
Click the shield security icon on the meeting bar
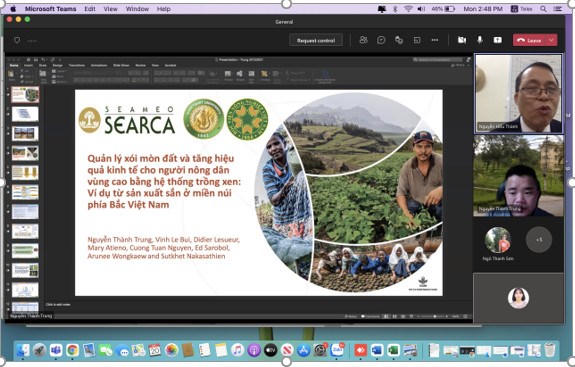(x=17, y=40)
